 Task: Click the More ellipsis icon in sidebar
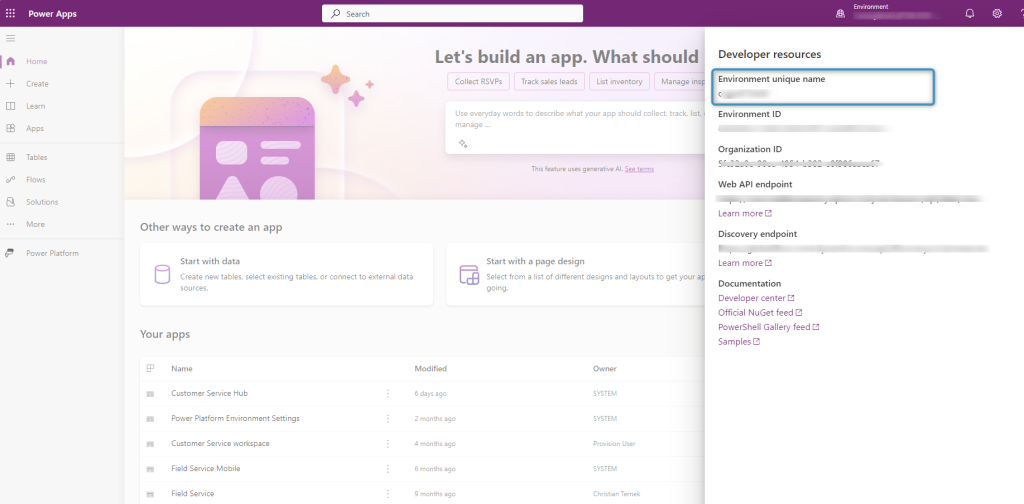[10, 224]
